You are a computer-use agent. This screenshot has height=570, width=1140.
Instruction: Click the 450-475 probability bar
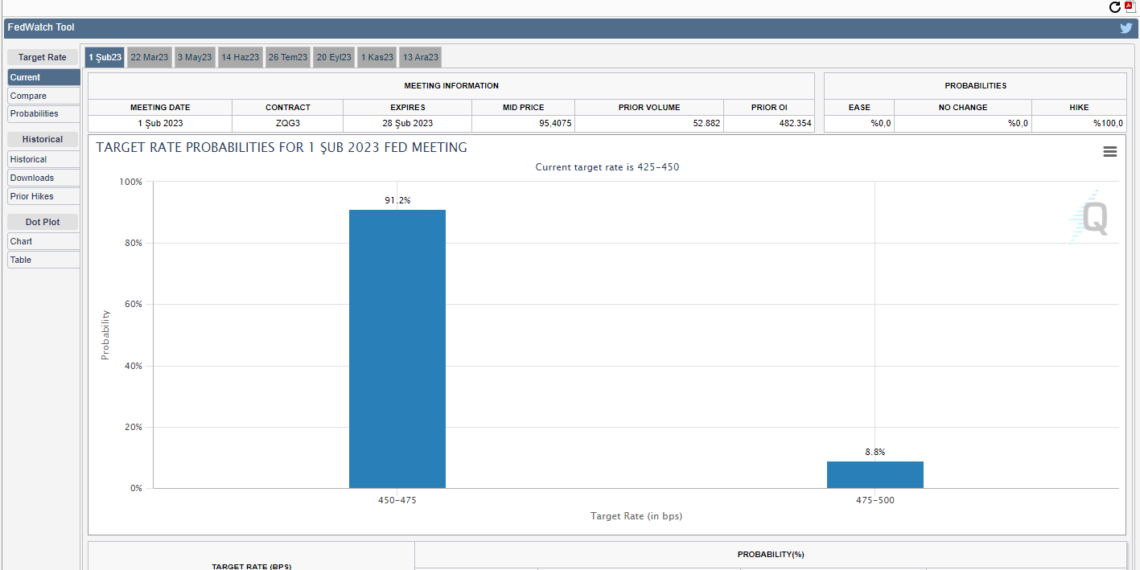pos(397,349)
